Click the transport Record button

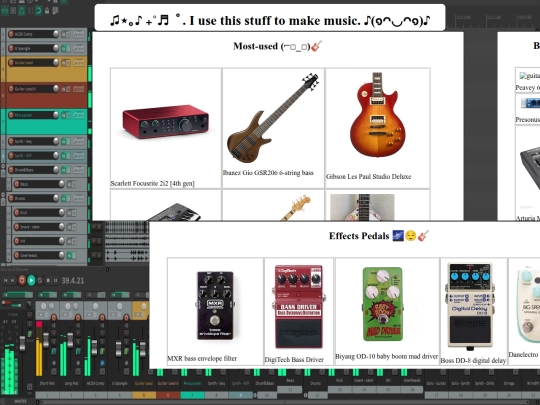click(22, 280)
